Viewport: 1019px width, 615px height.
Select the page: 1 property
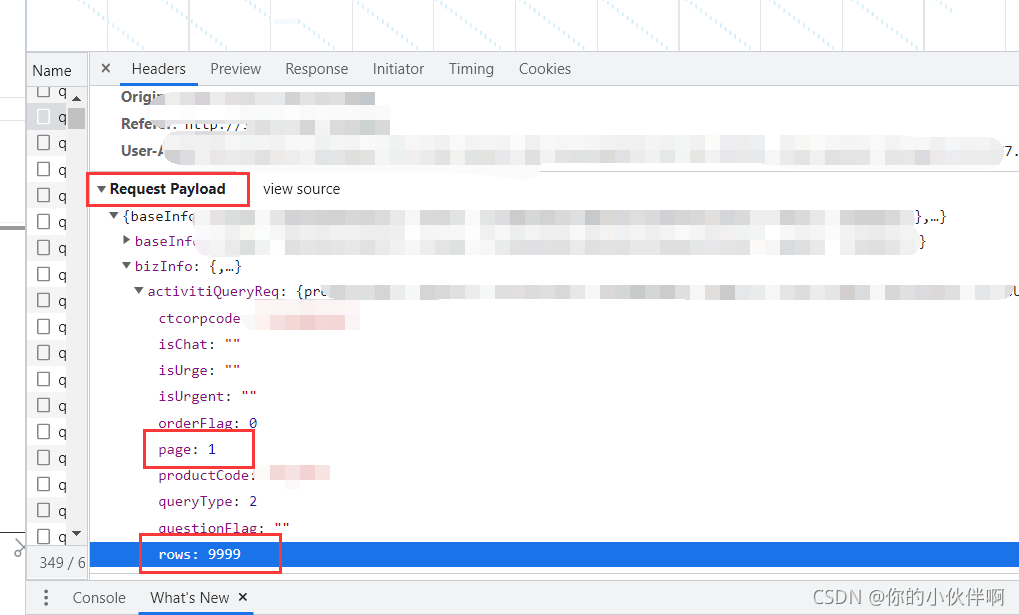187,449
